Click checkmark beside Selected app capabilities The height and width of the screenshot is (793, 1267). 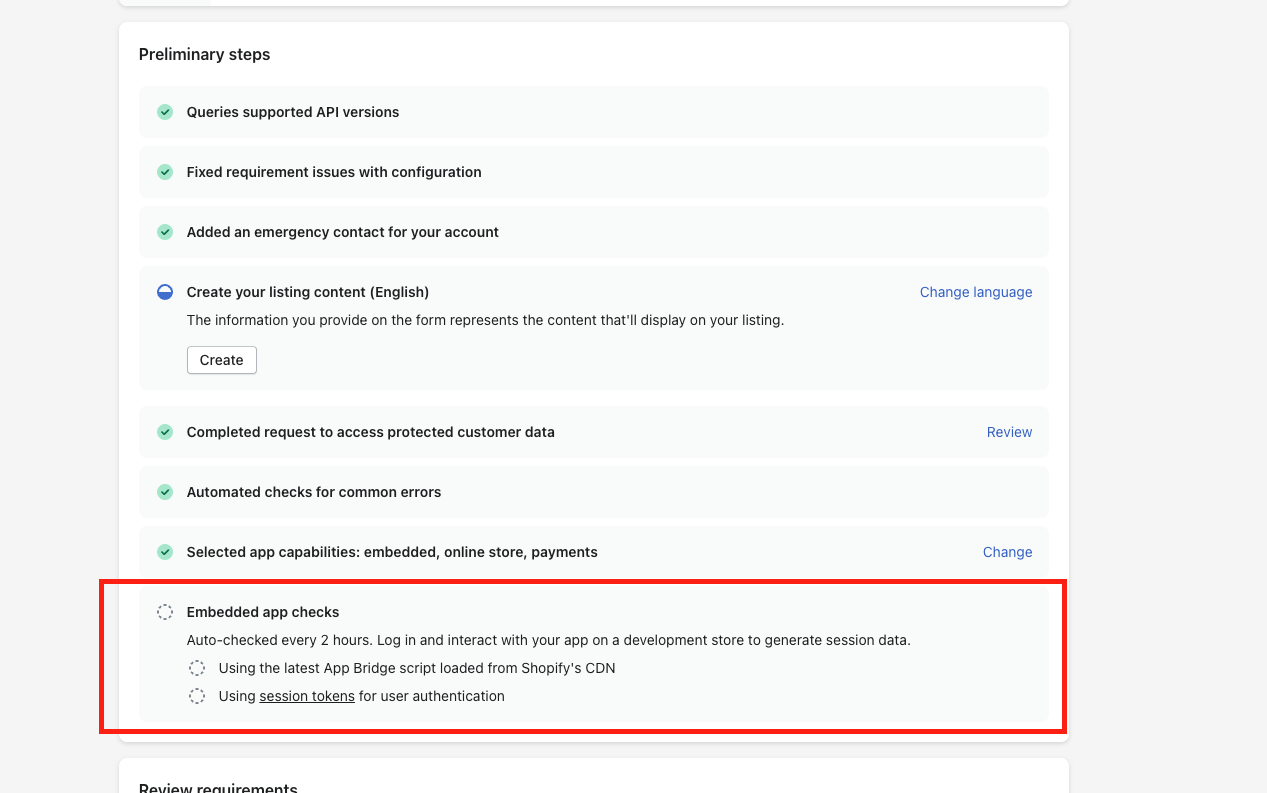tap(165, 552)
